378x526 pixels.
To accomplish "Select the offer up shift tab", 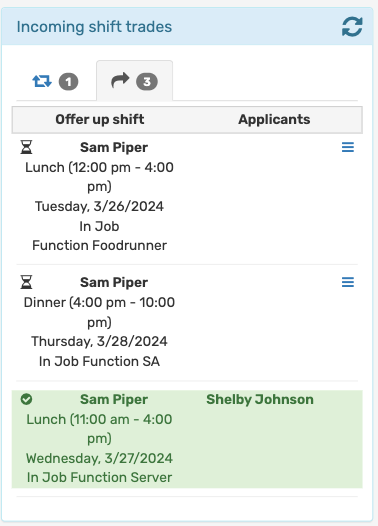I will click(134, 81).
